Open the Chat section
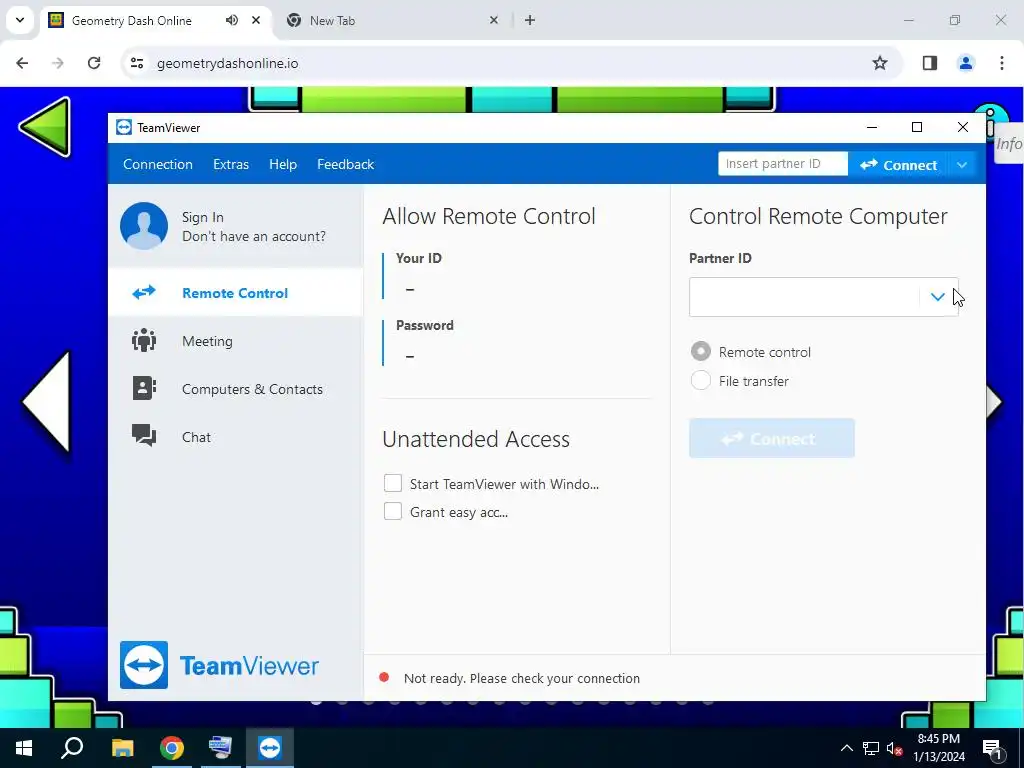The height and width of the screenshot is (768, 1024). [236, 437]
